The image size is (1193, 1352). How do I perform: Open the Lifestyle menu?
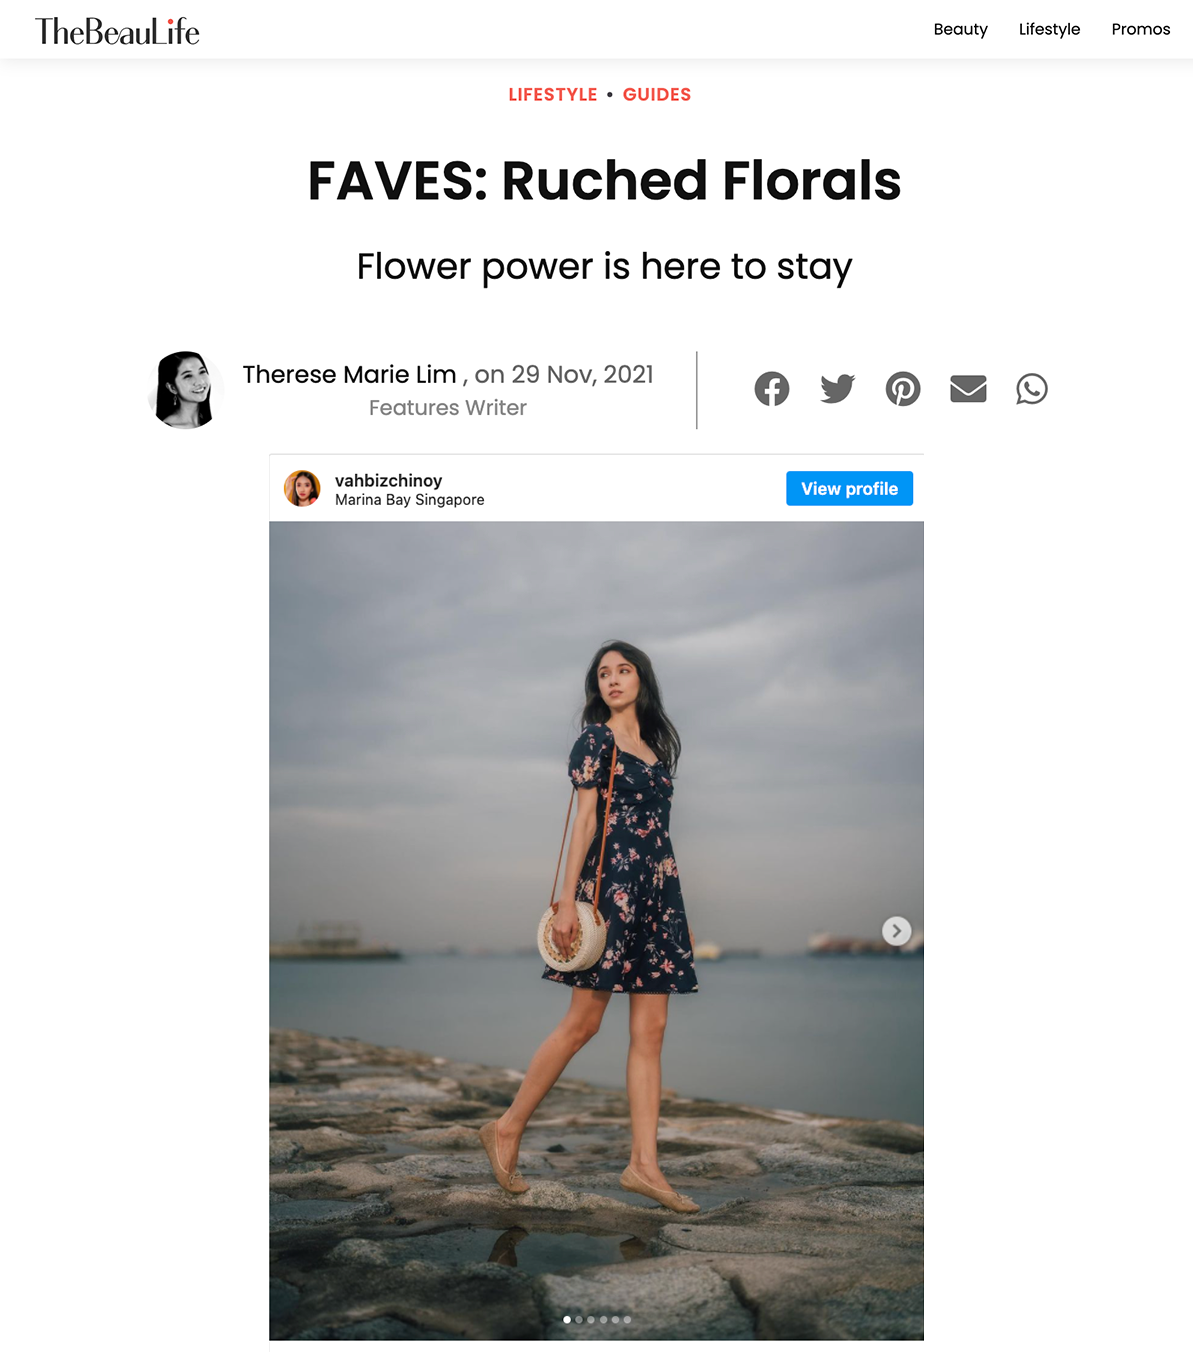[1049, 29]
